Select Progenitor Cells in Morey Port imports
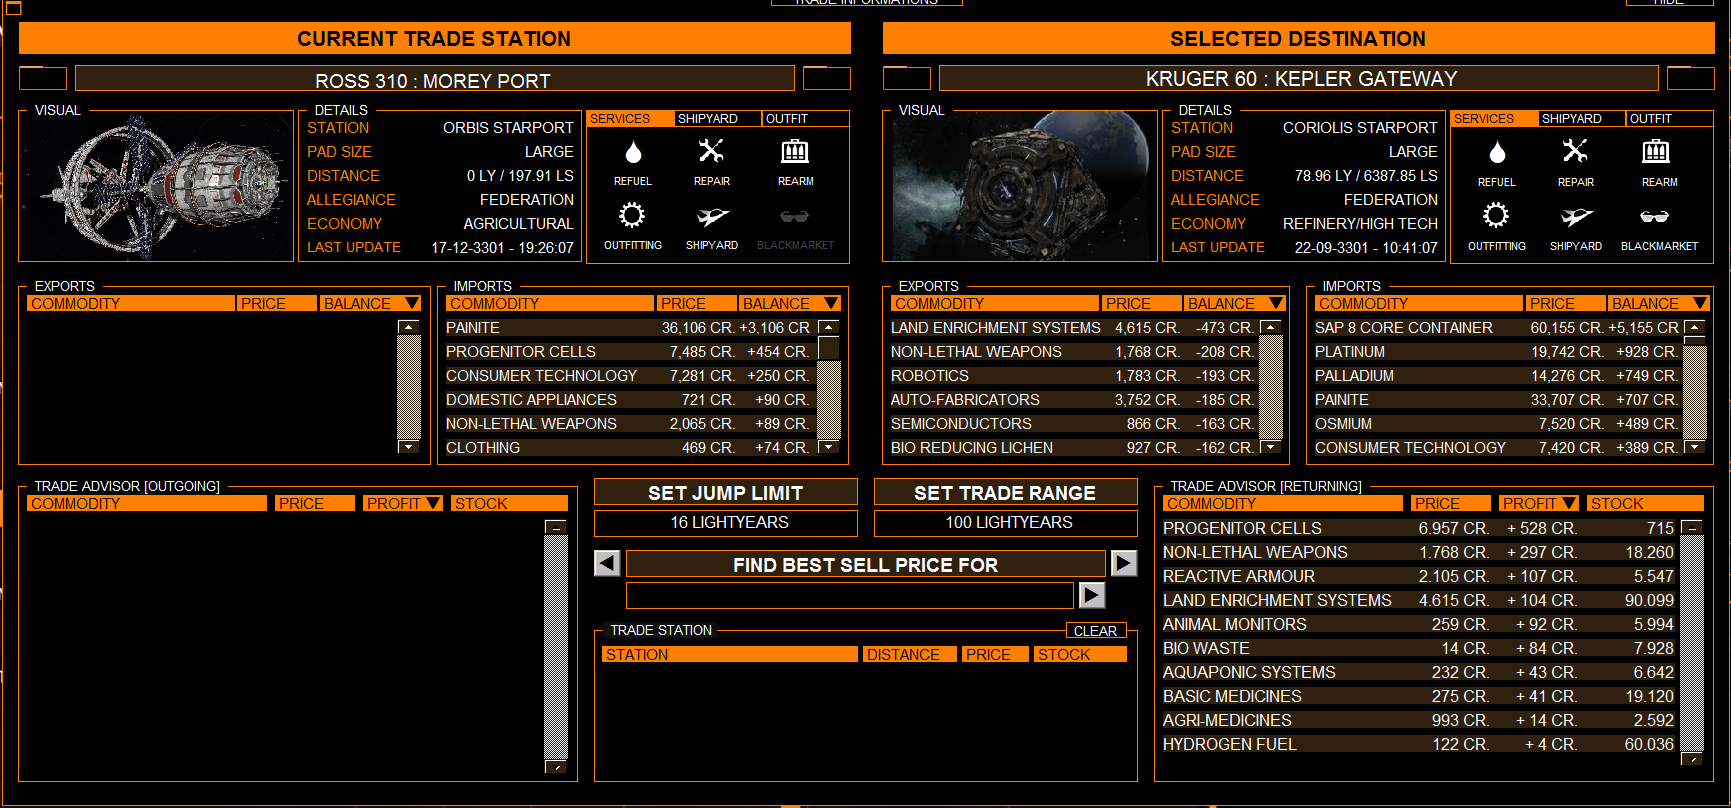The width and height of the screenshot is (1731, 808). [x=628, y=352]
